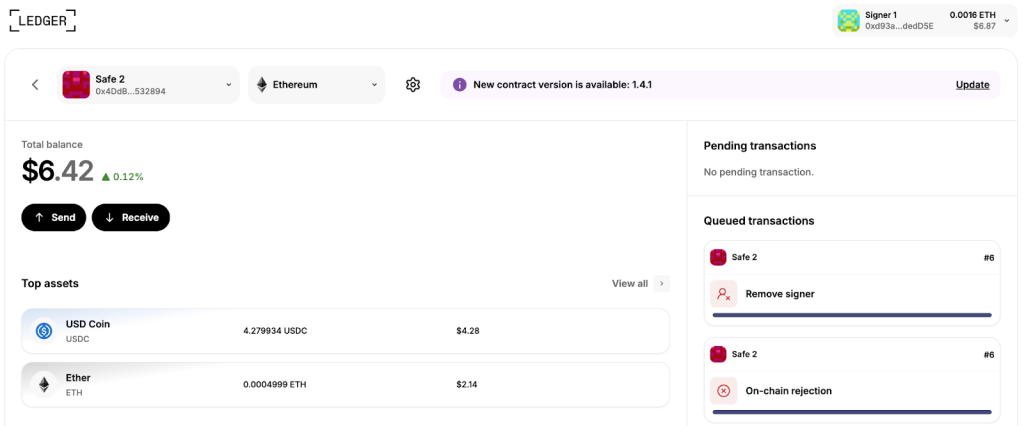
Task: Click the USD Coin token icon
Action: click(44, 331)
